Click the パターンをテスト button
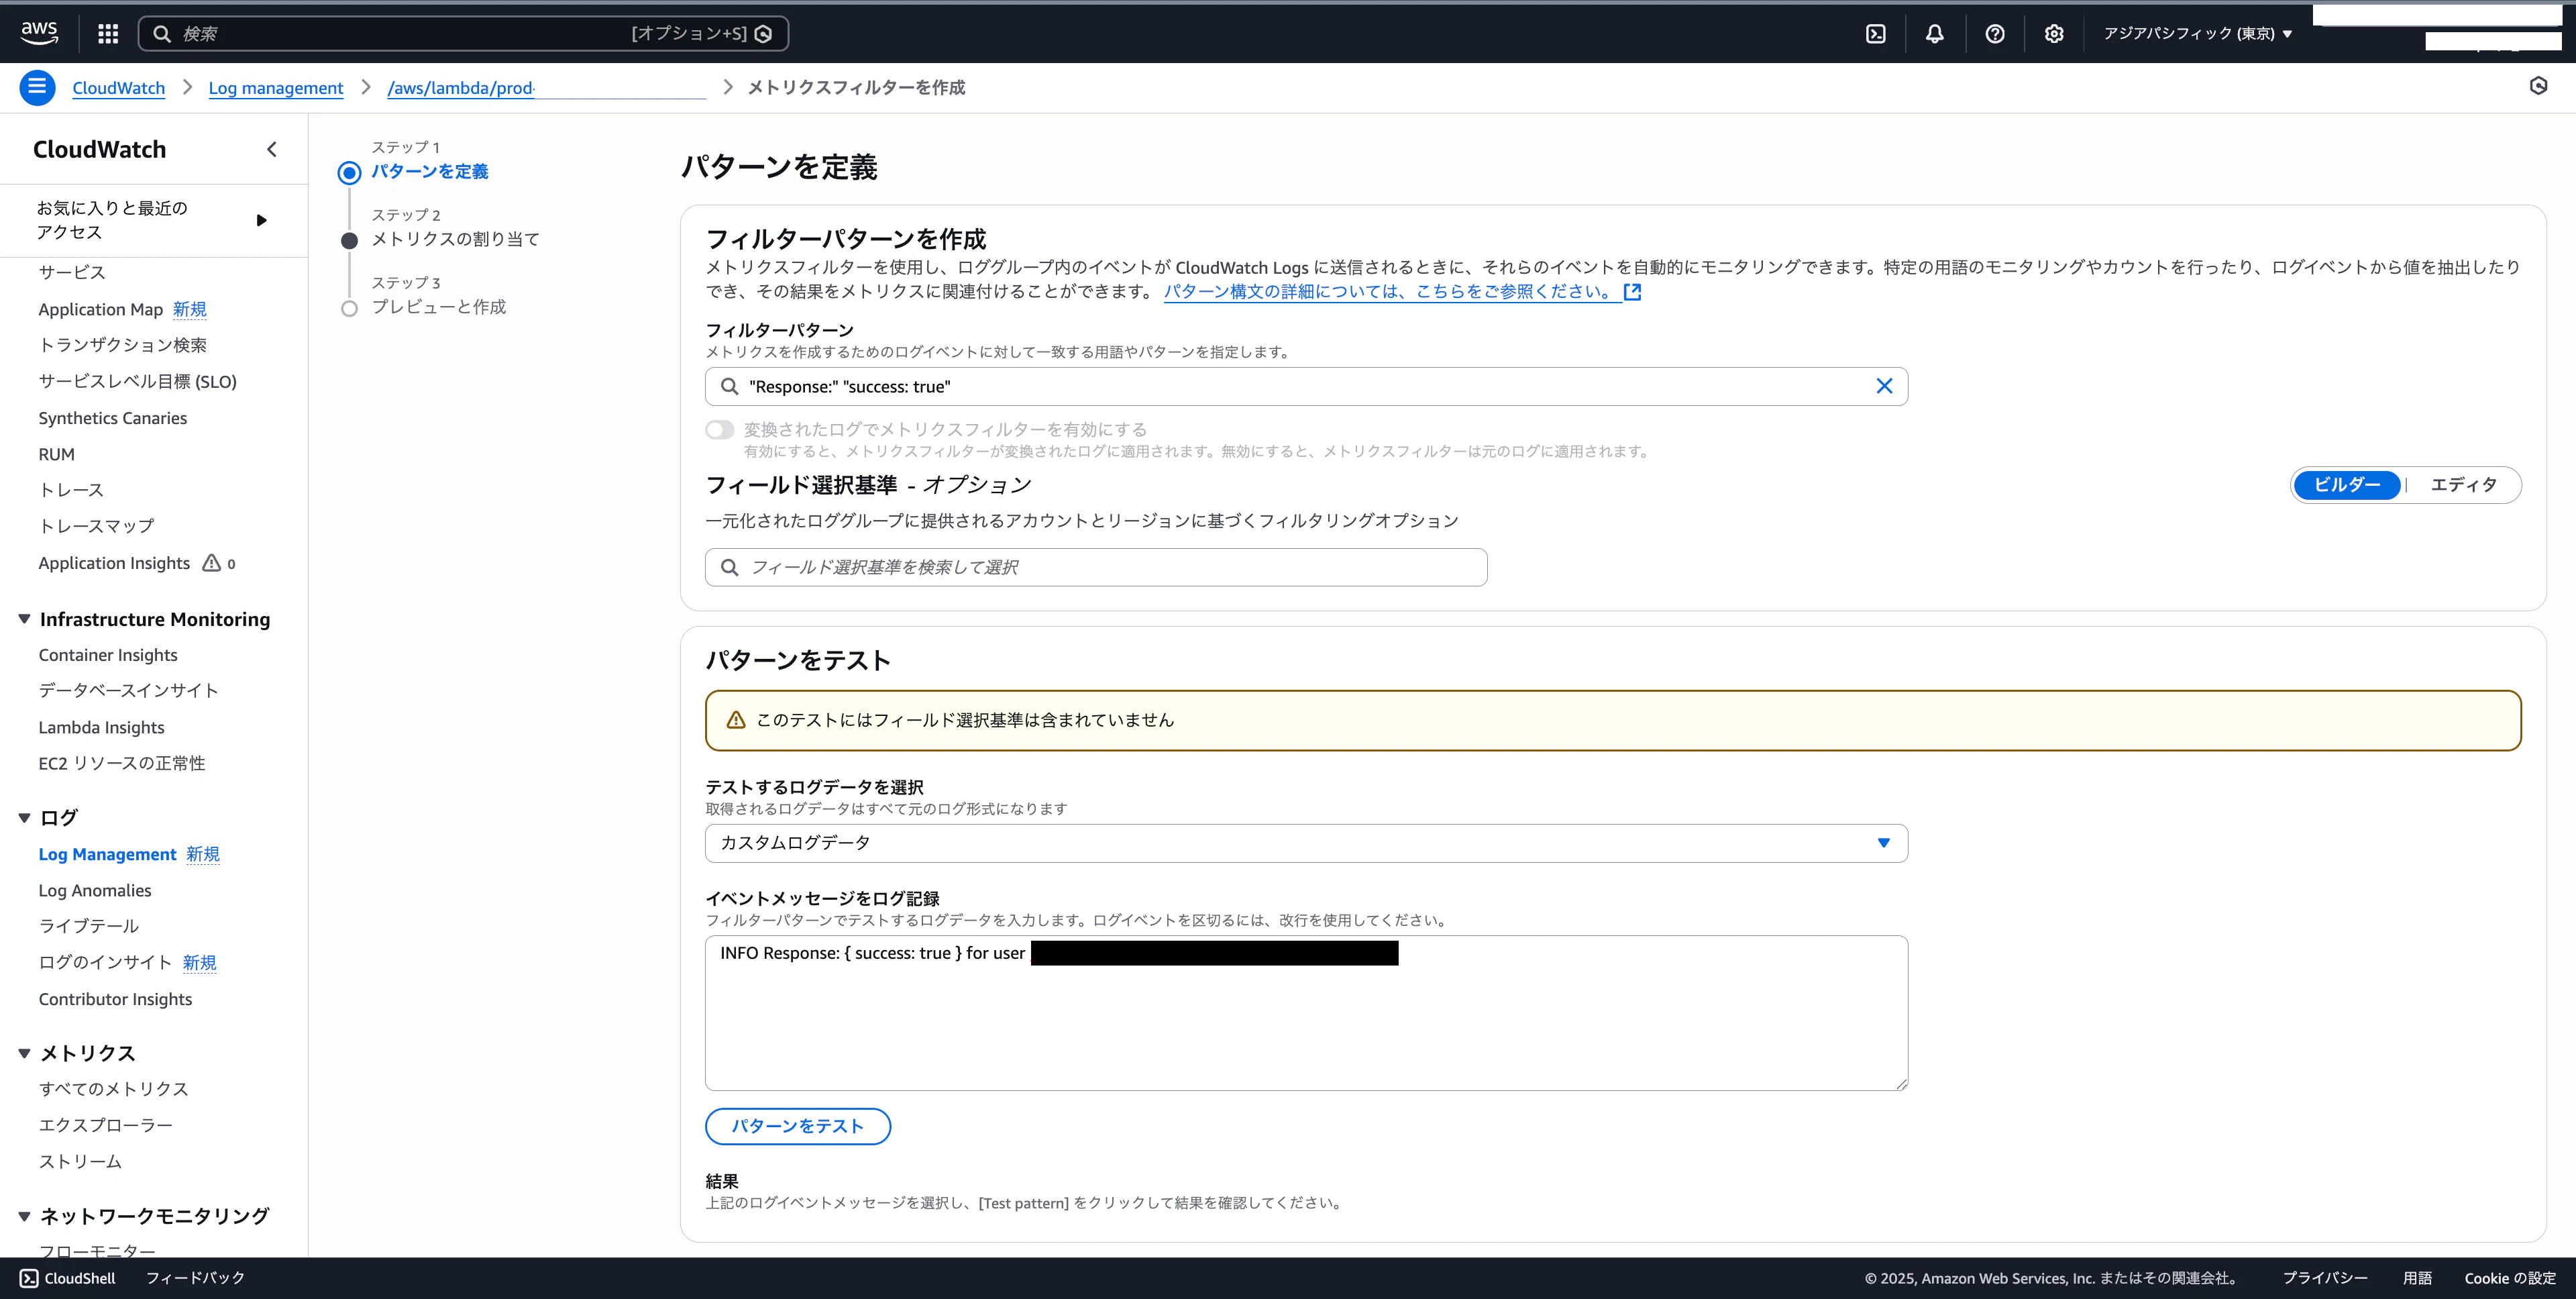 coord(797,1126)
